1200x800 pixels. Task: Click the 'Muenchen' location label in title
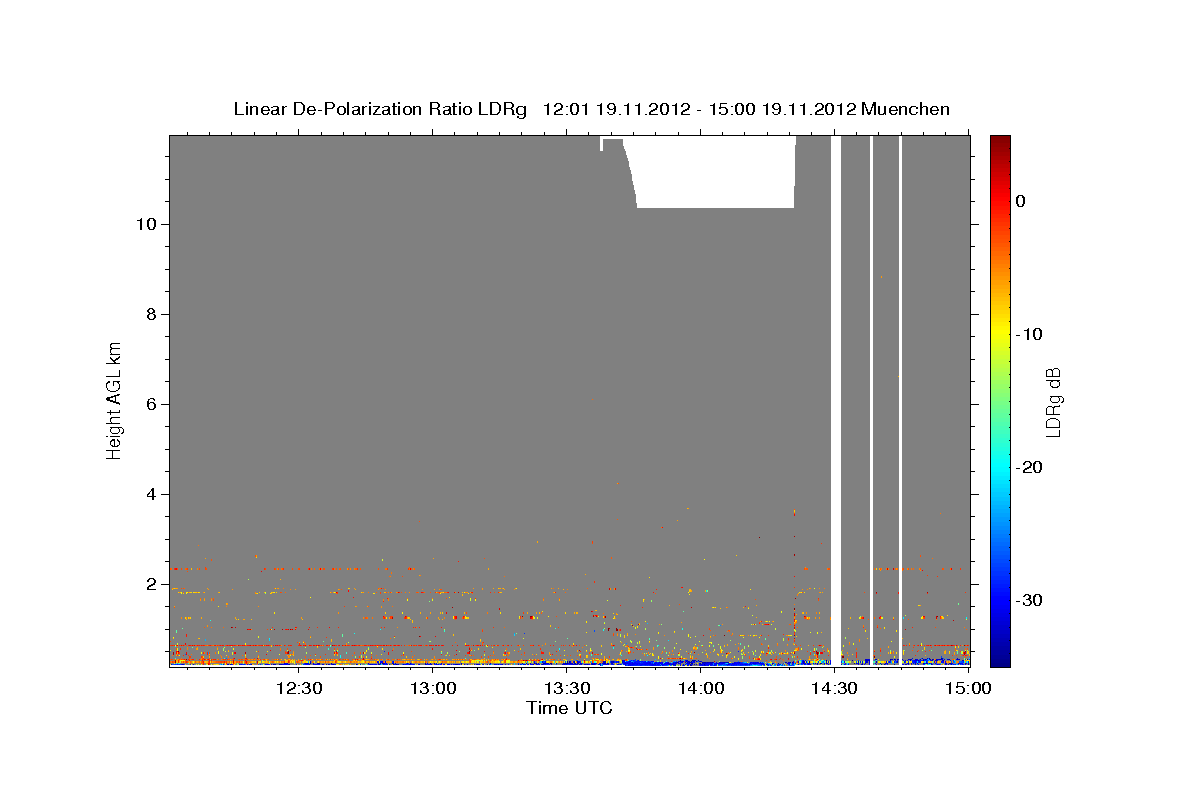(905, 109)
